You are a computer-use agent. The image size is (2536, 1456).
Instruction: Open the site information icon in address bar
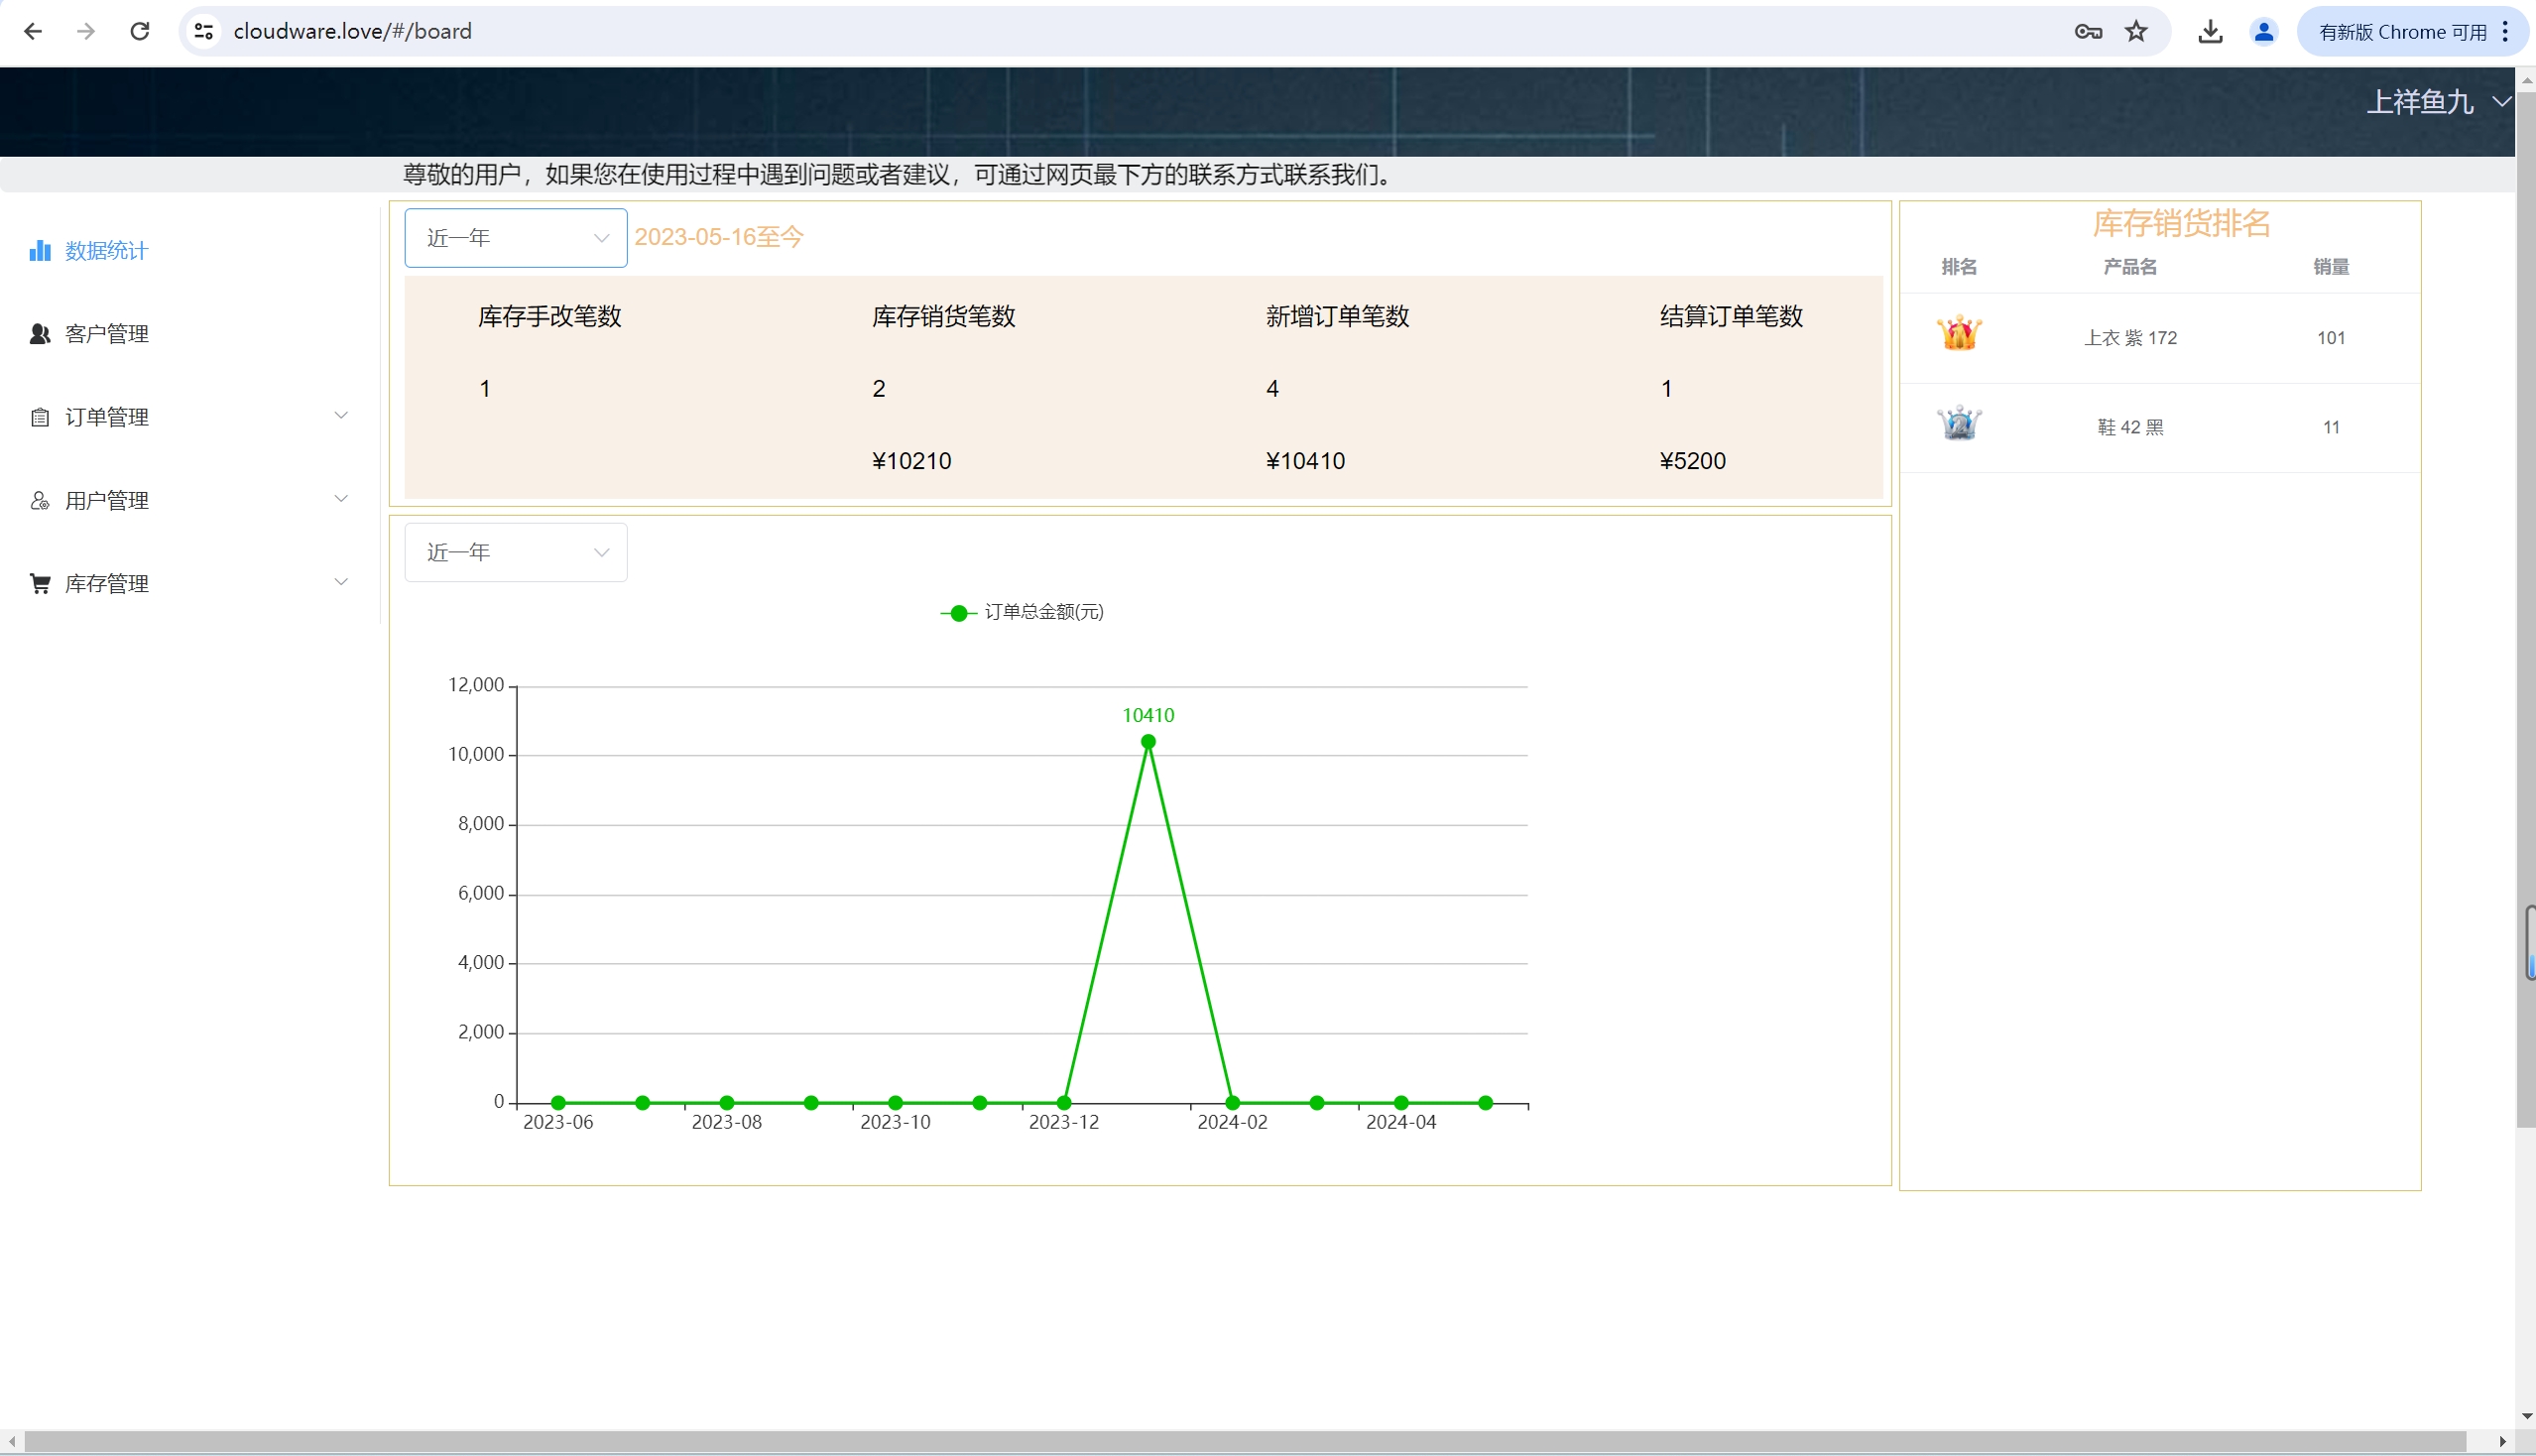tap(204, 31)
